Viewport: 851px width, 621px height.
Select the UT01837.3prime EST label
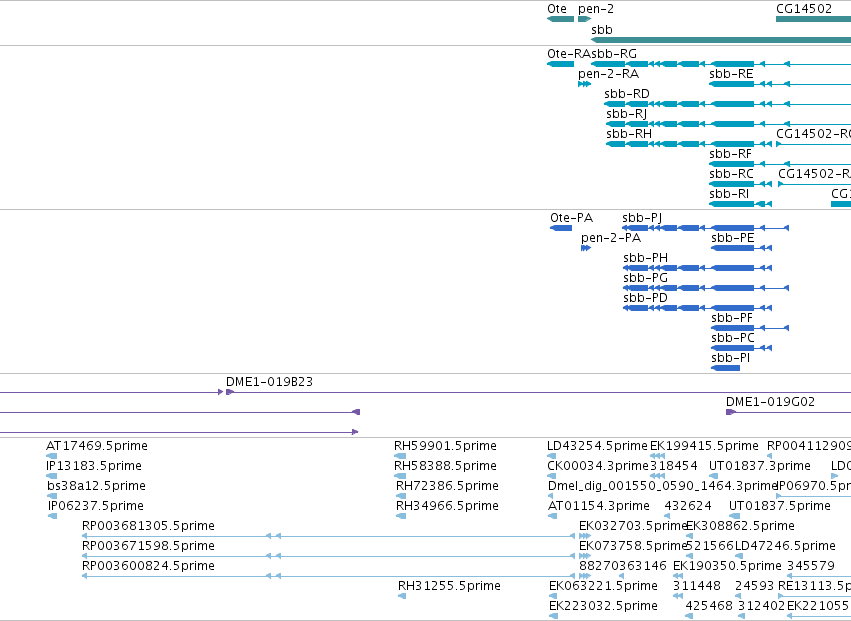(759, 466)
